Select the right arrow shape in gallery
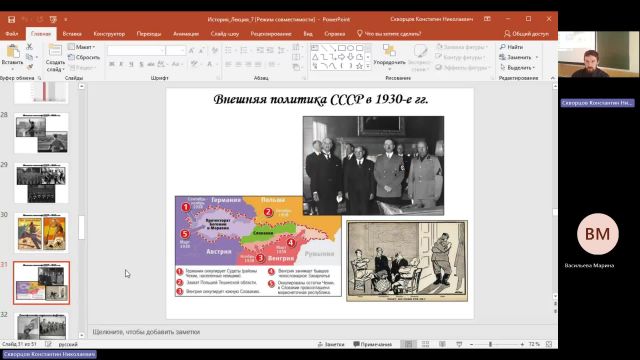640x360 pixels. (342, 57)
